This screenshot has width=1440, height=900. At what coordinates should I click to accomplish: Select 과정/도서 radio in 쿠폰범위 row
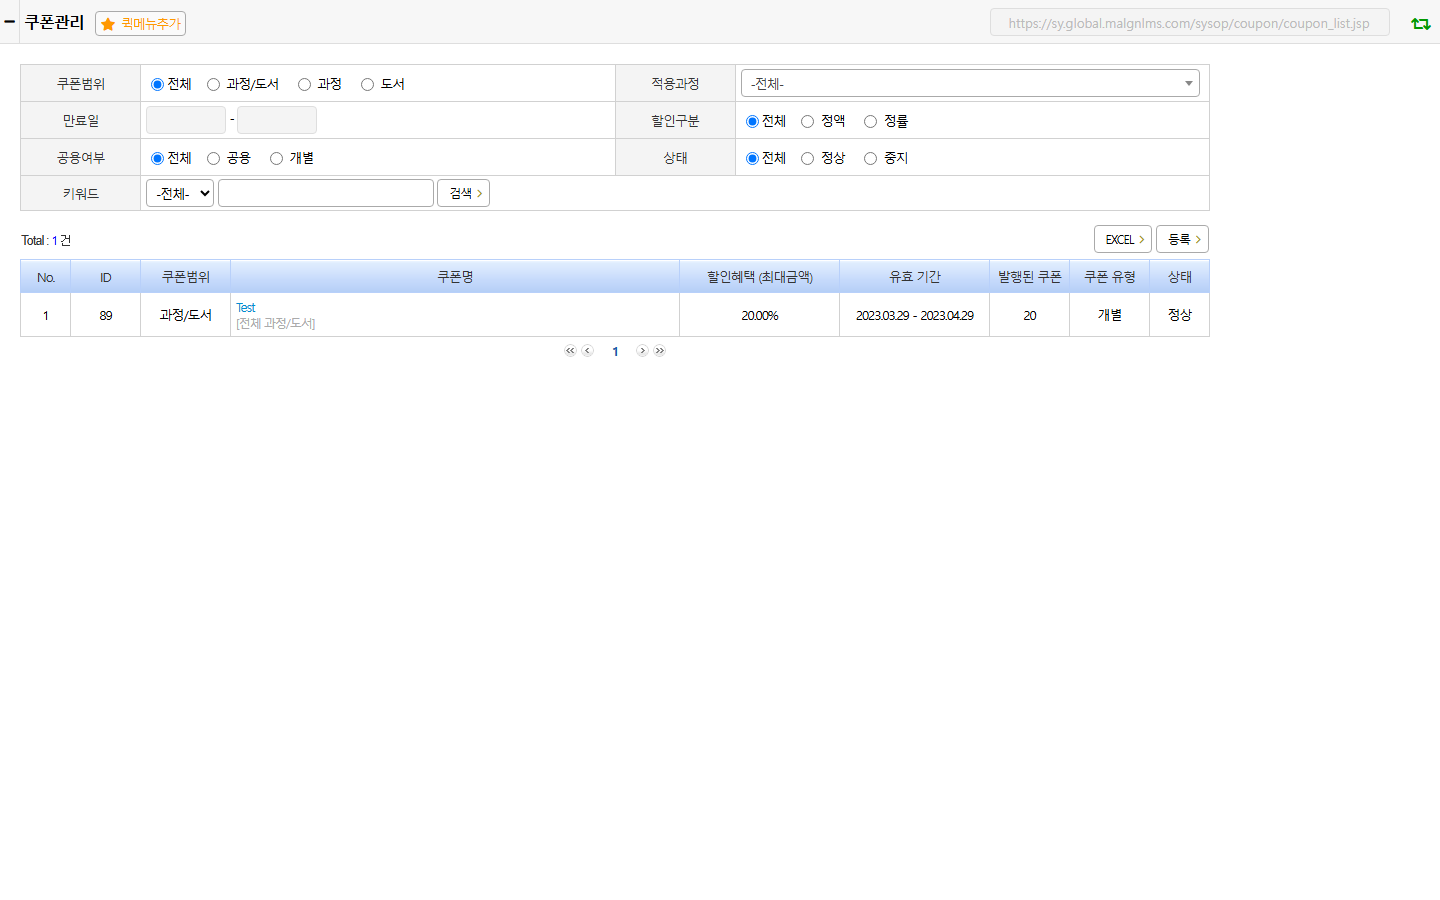[213, 84]
